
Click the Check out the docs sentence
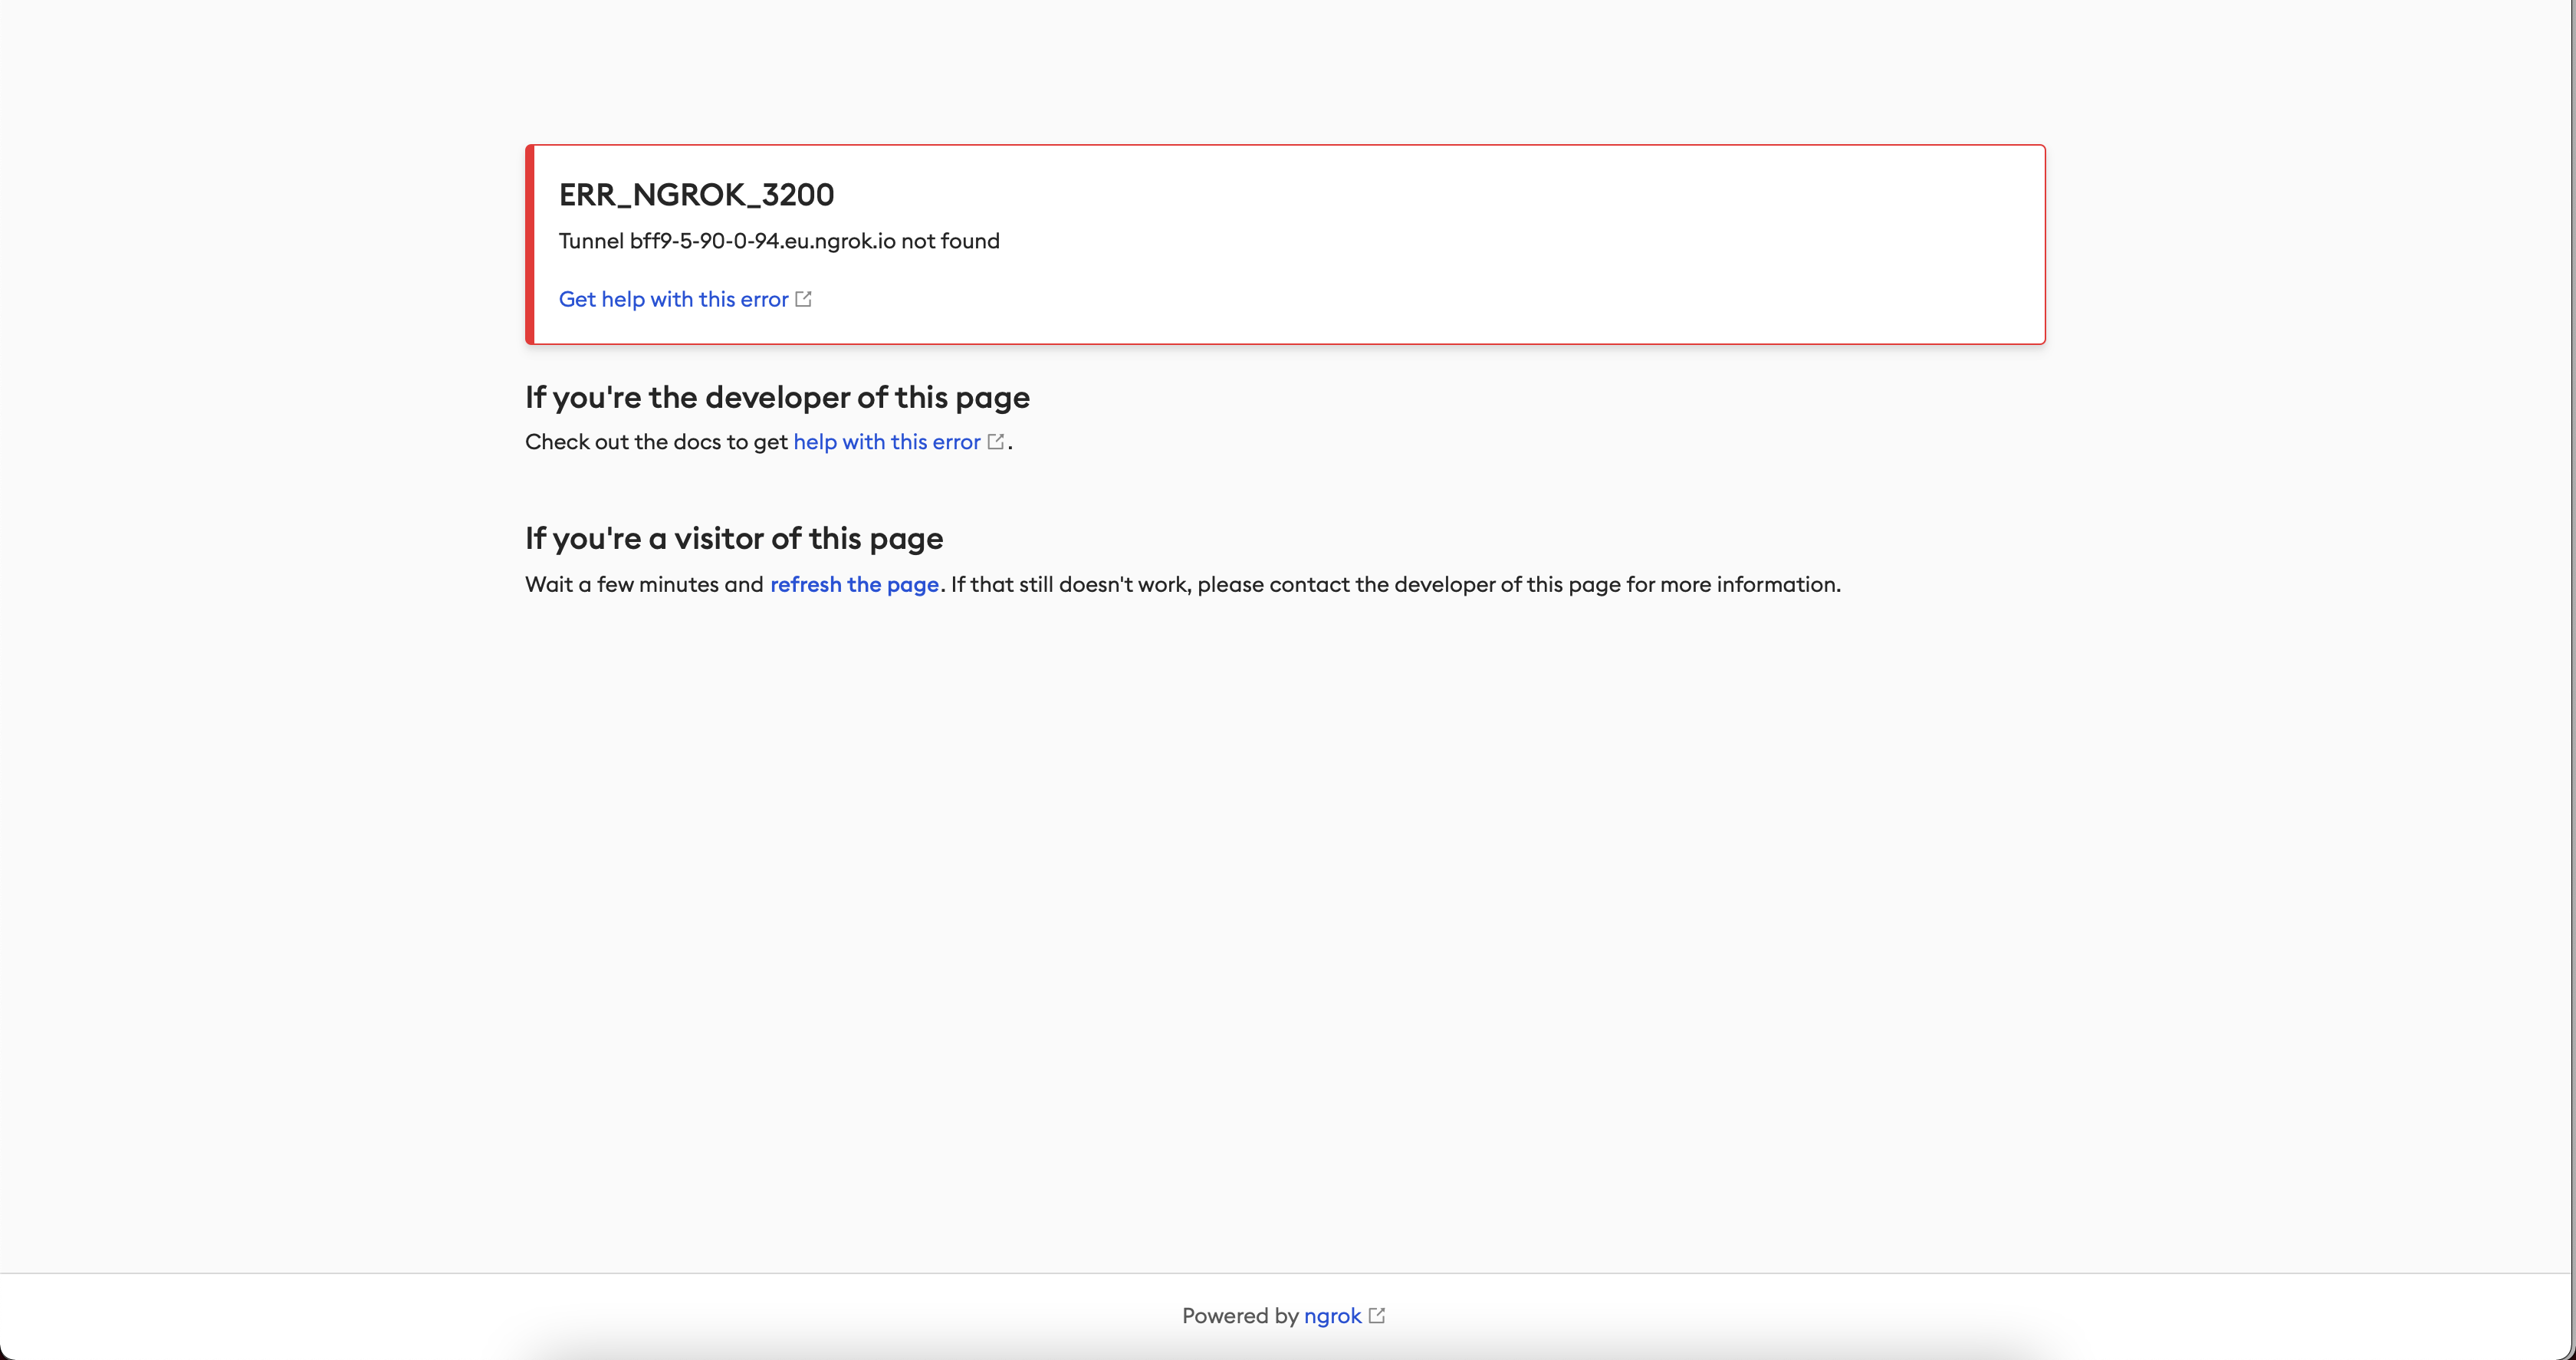coord(655,441)
